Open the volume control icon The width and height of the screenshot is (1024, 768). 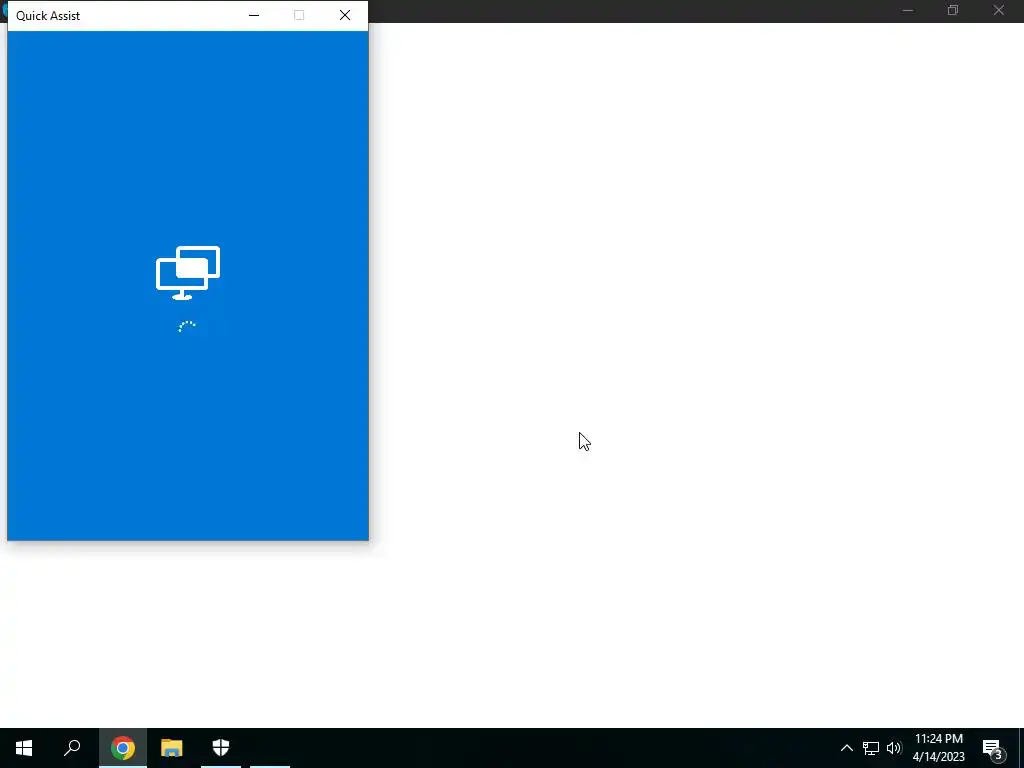[894, 748]
